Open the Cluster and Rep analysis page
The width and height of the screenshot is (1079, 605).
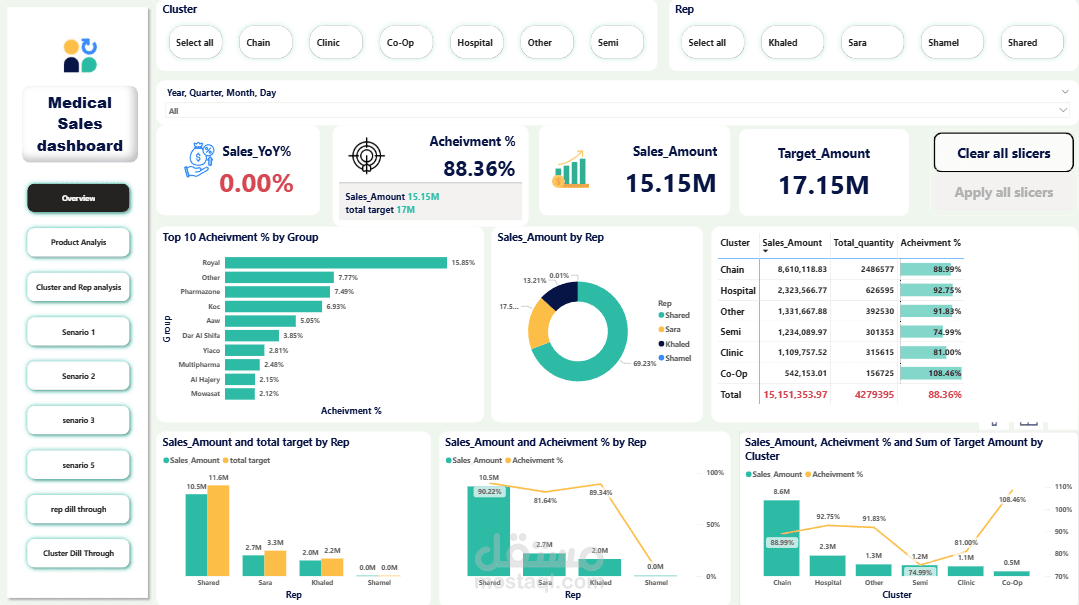coord(78,287)
